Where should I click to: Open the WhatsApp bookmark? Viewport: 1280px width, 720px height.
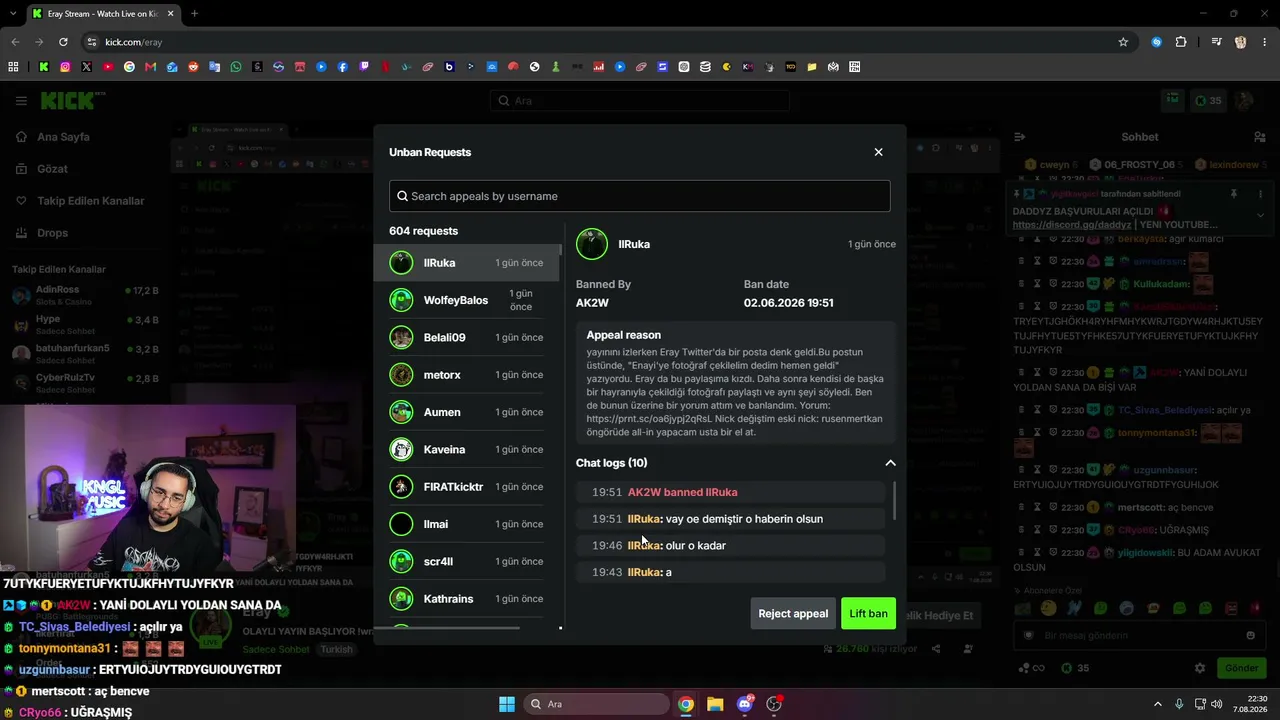click(x=236, y=67)
